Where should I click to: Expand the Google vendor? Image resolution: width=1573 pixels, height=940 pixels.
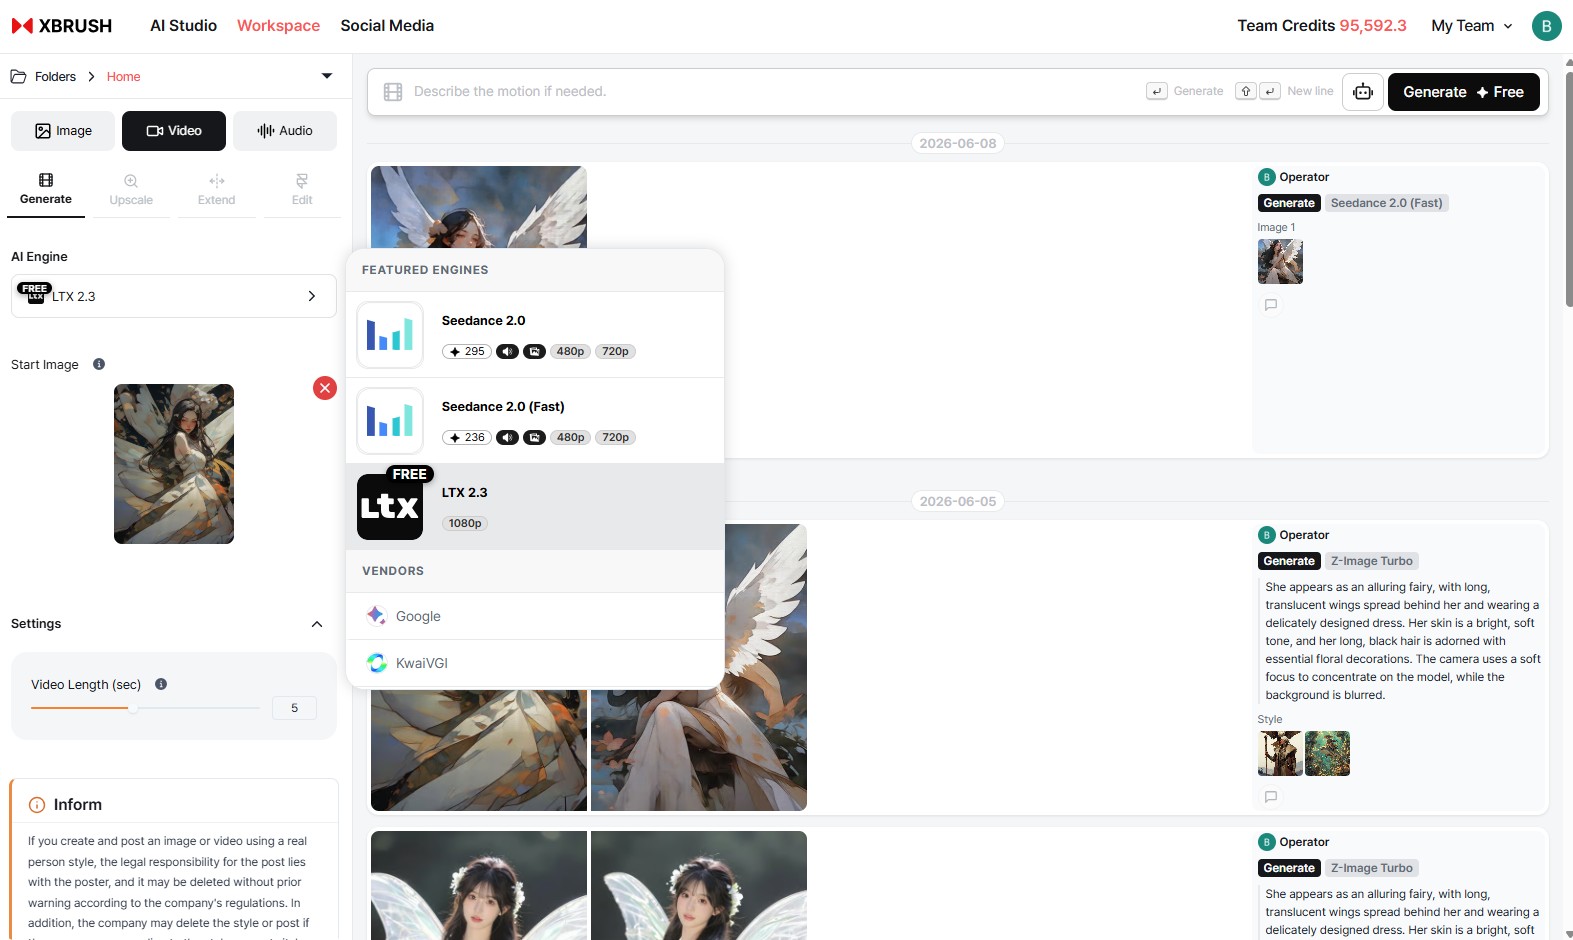click(535, 616)
